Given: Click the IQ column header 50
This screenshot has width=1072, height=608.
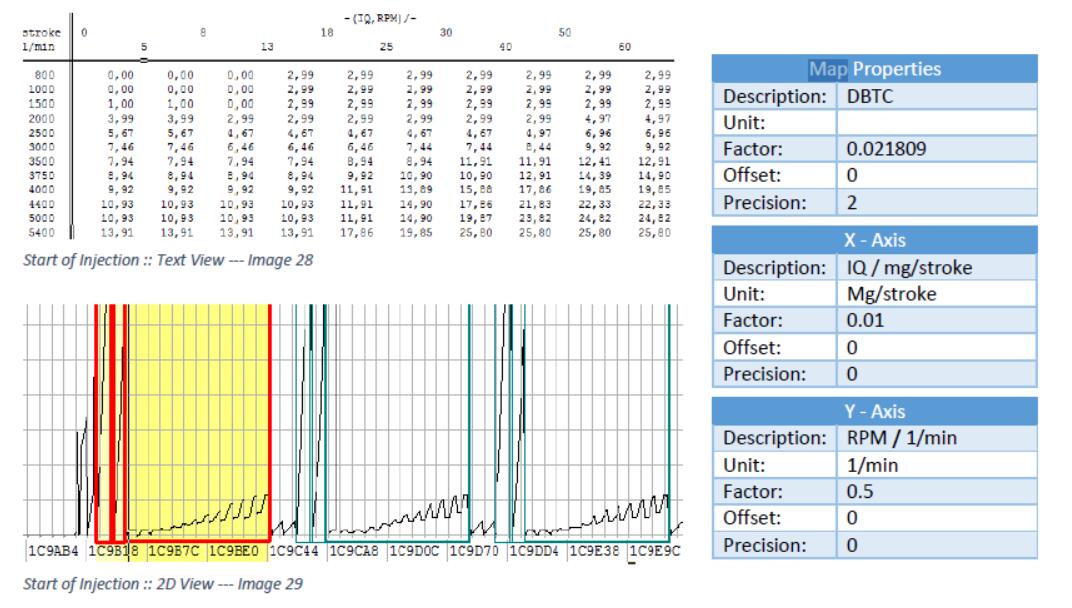Looking at the screenshot, I should coord(565,33).
